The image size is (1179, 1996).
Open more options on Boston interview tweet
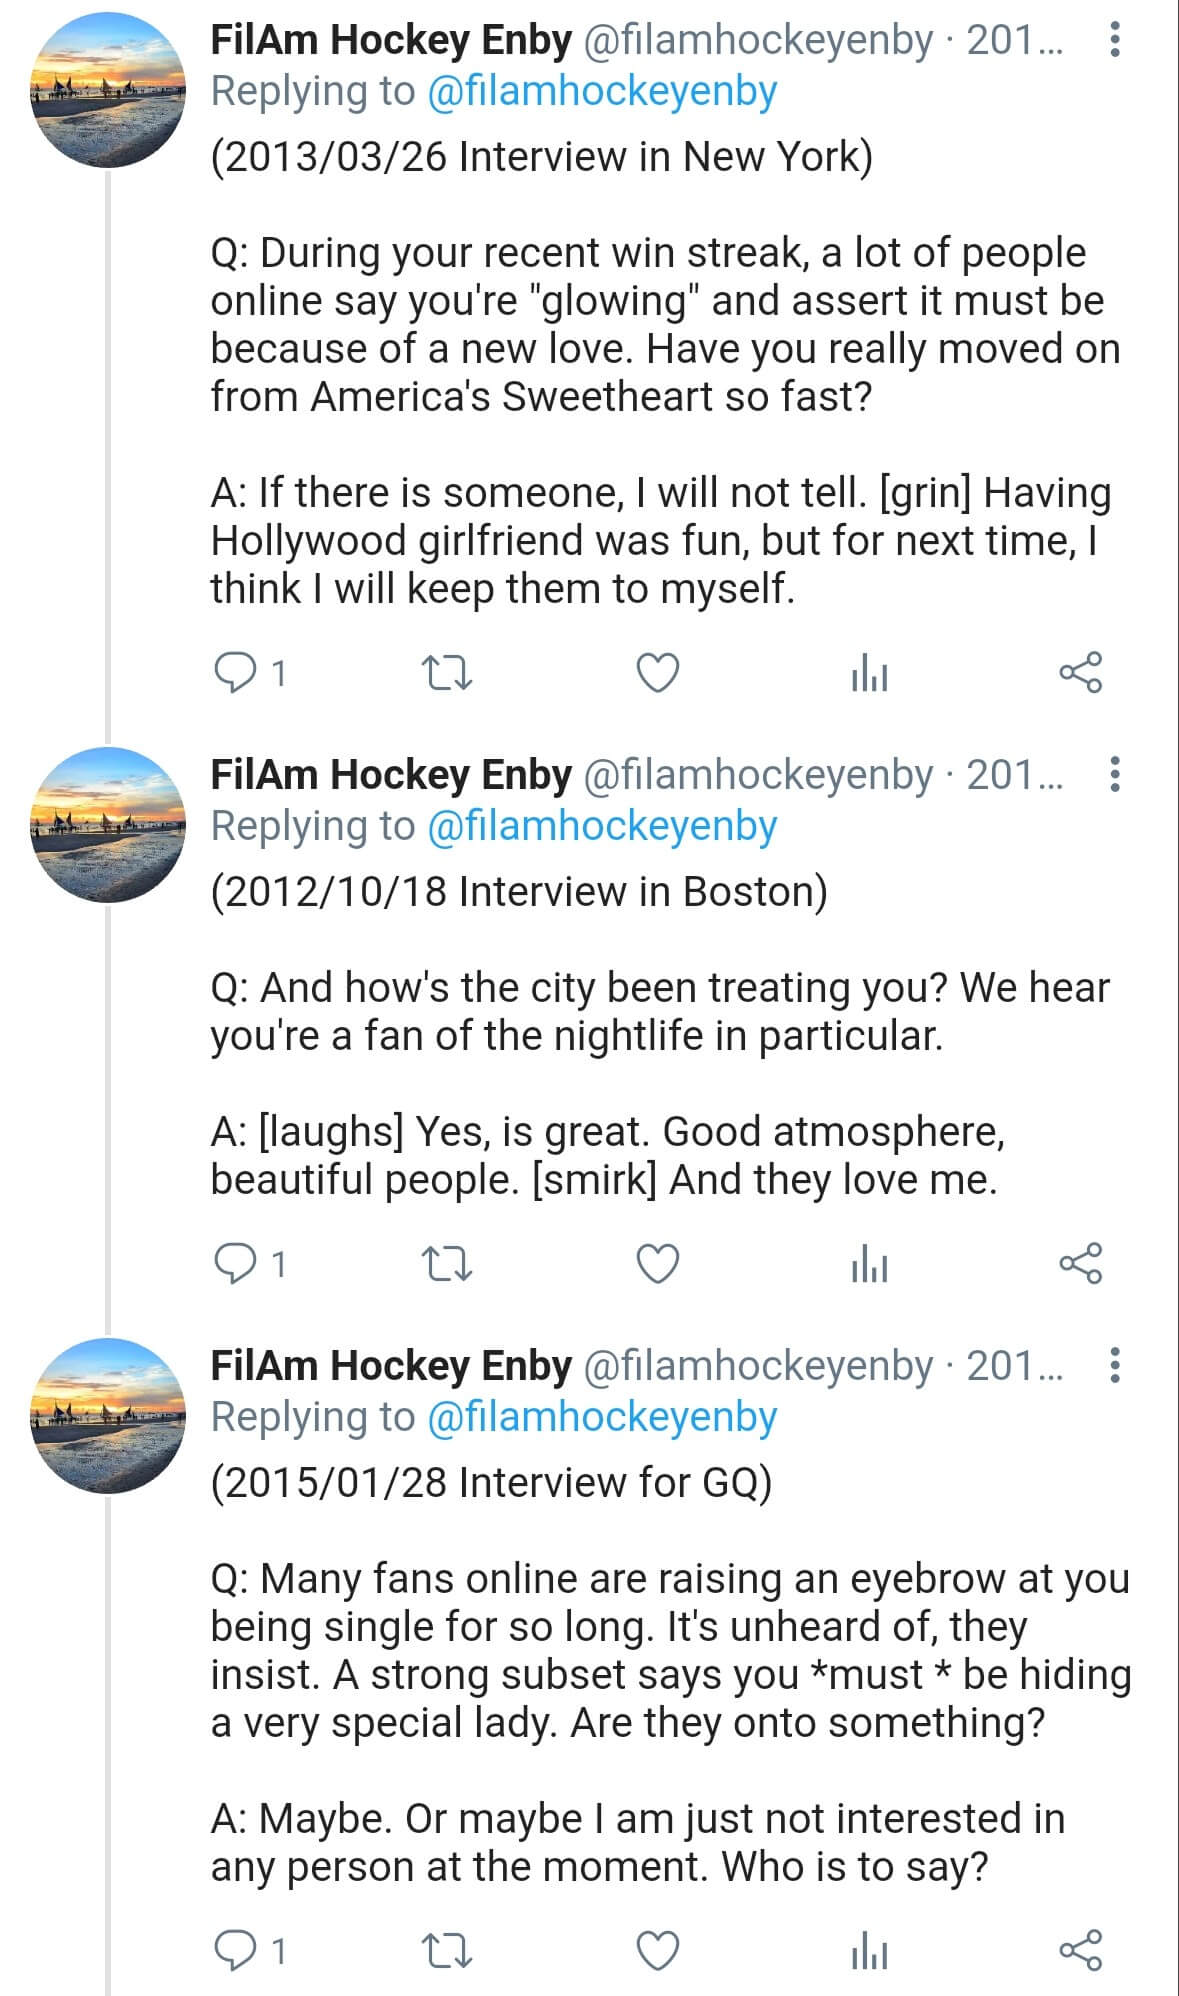pos(1115,775)
